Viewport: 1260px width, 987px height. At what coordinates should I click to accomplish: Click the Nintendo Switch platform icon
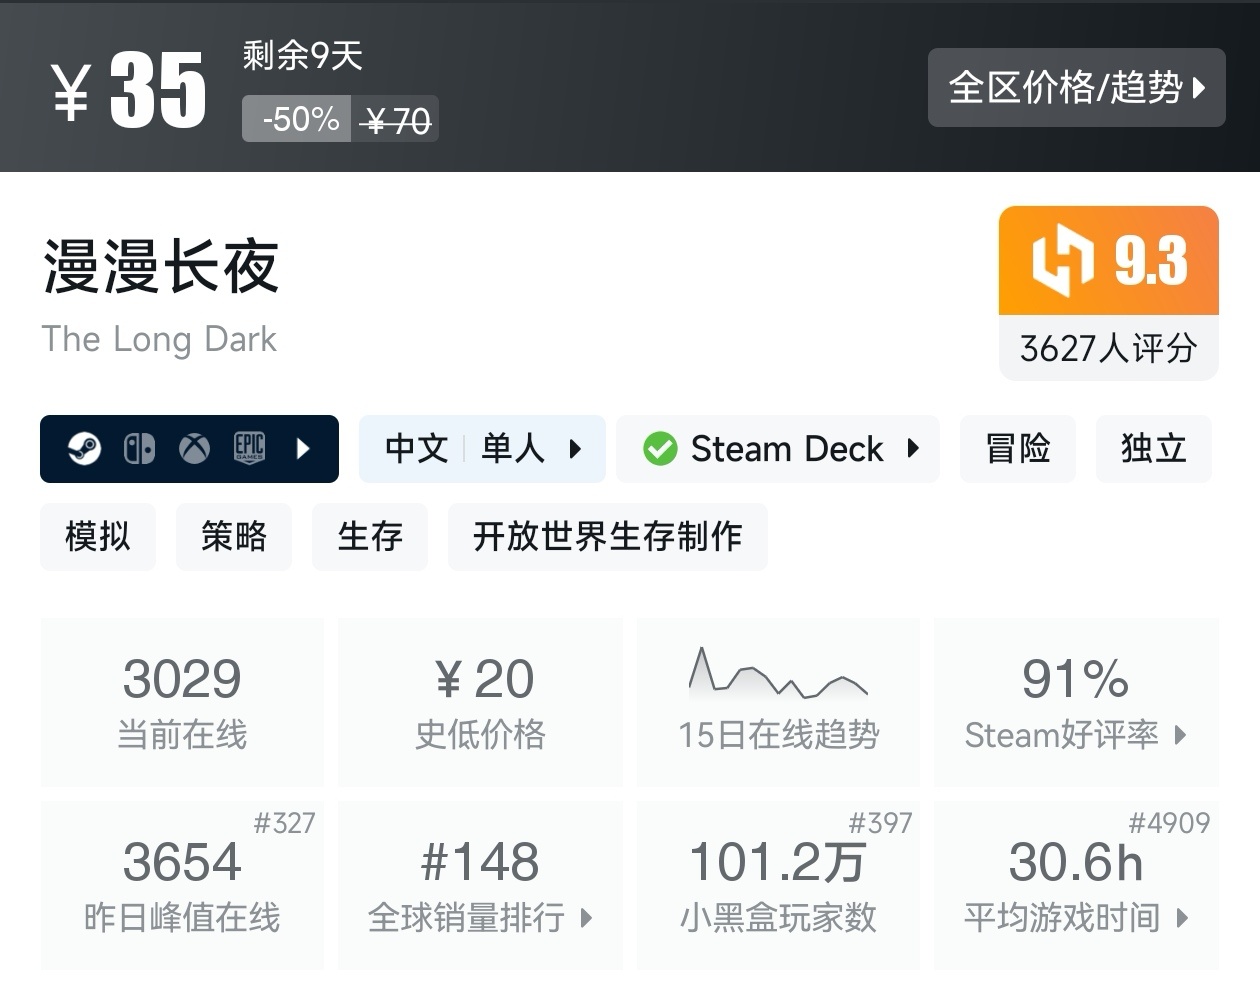point(140,449)
